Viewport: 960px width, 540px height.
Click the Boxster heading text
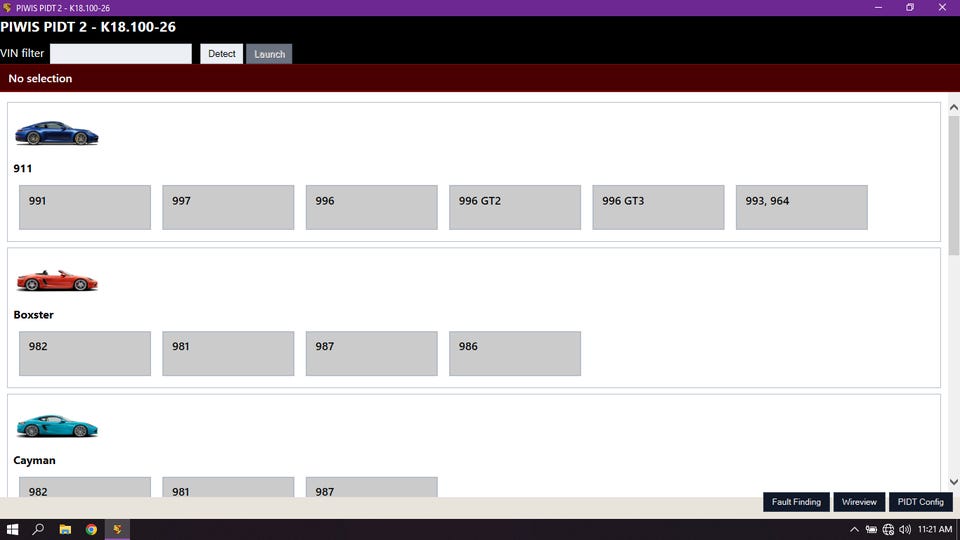[x=34, y=315]
